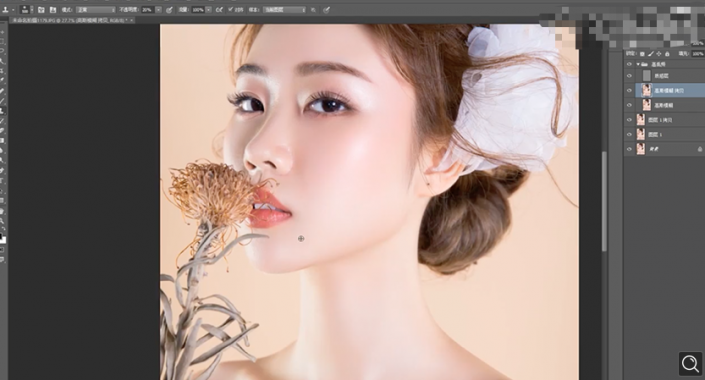Select the Horizontal Type tool
The width and height of the screenshot is (705, 380).
tap(3, 181)
